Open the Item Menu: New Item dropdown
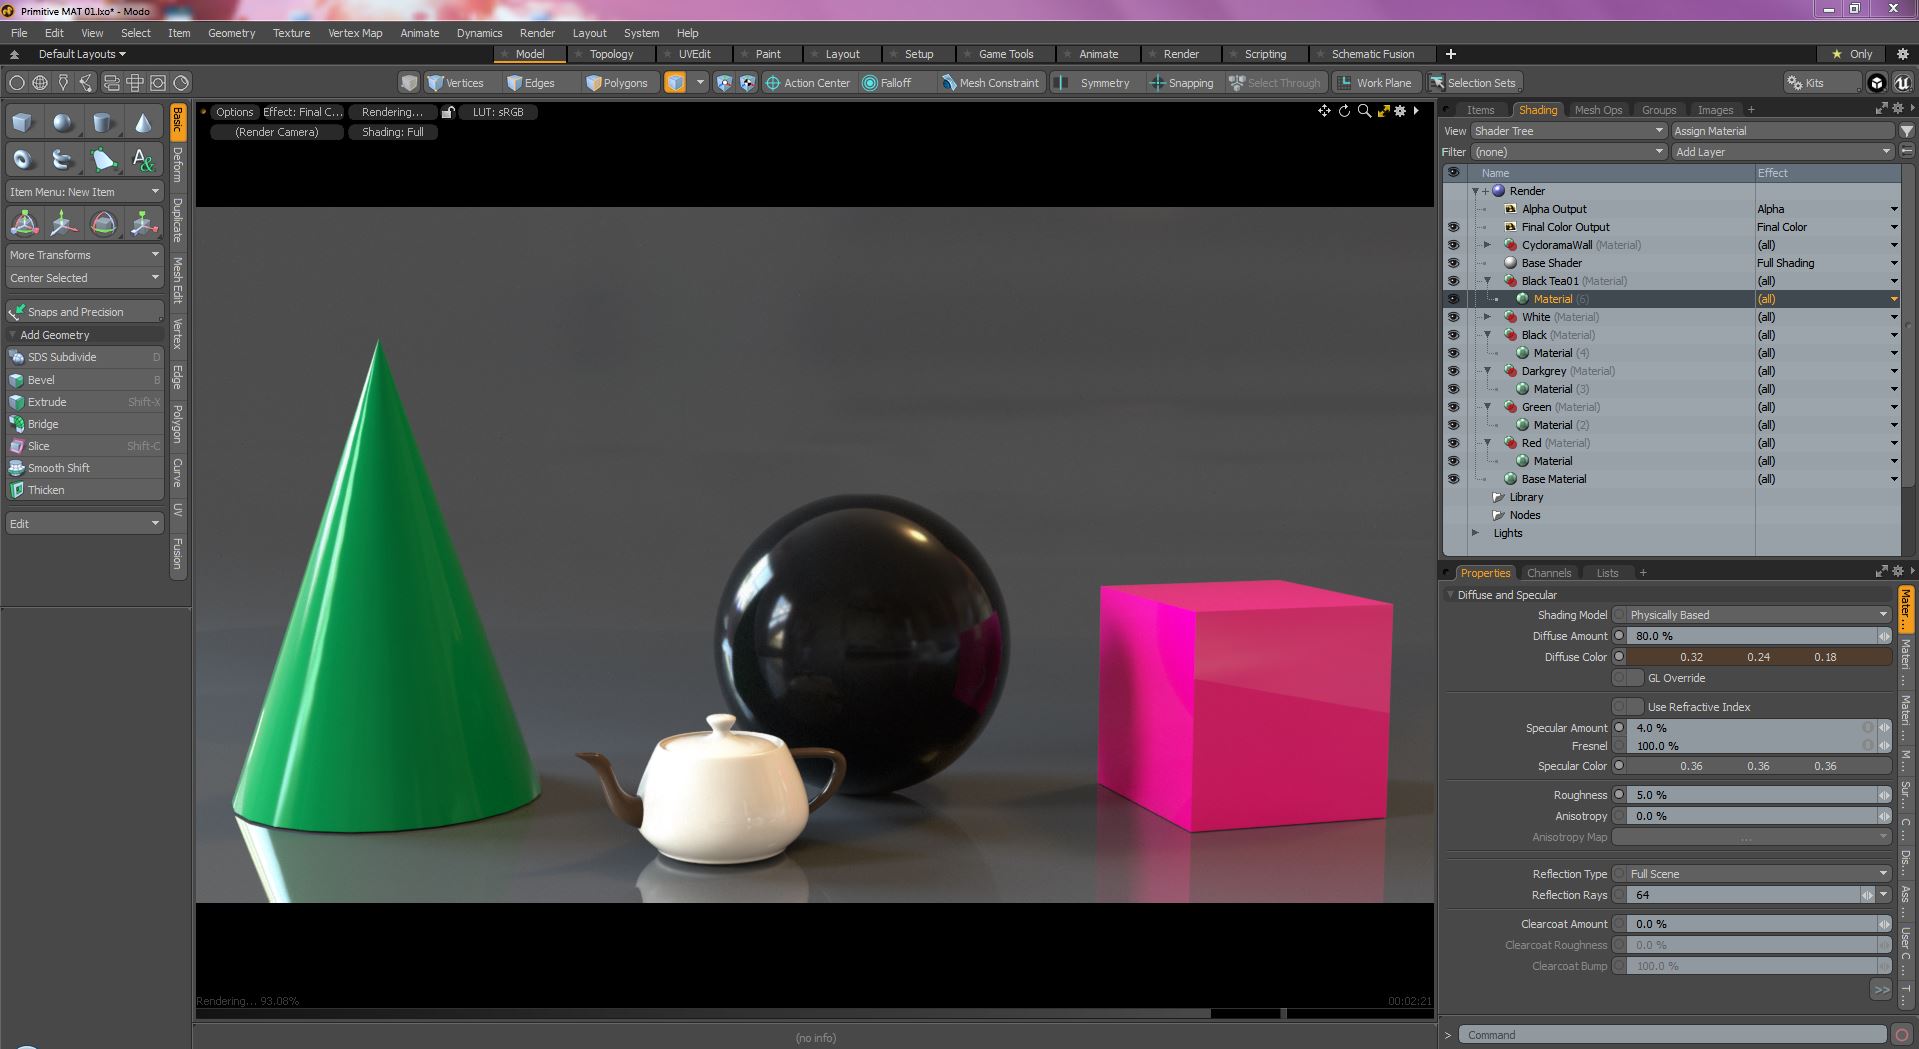1919x1049 pixels. [x=85, y=192]
